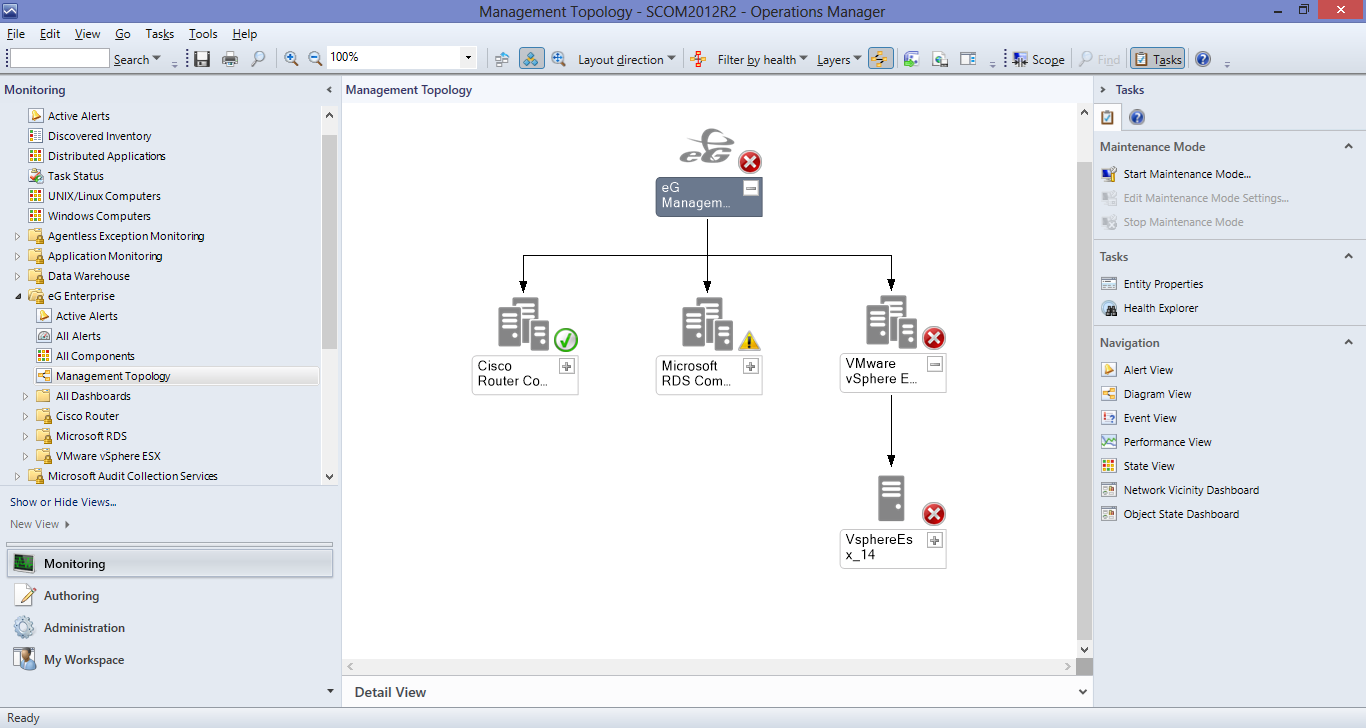The width and height of the screenshot is (1366, 728).
Task: Open Alert View navigation link
Action: click(1148, 370)
